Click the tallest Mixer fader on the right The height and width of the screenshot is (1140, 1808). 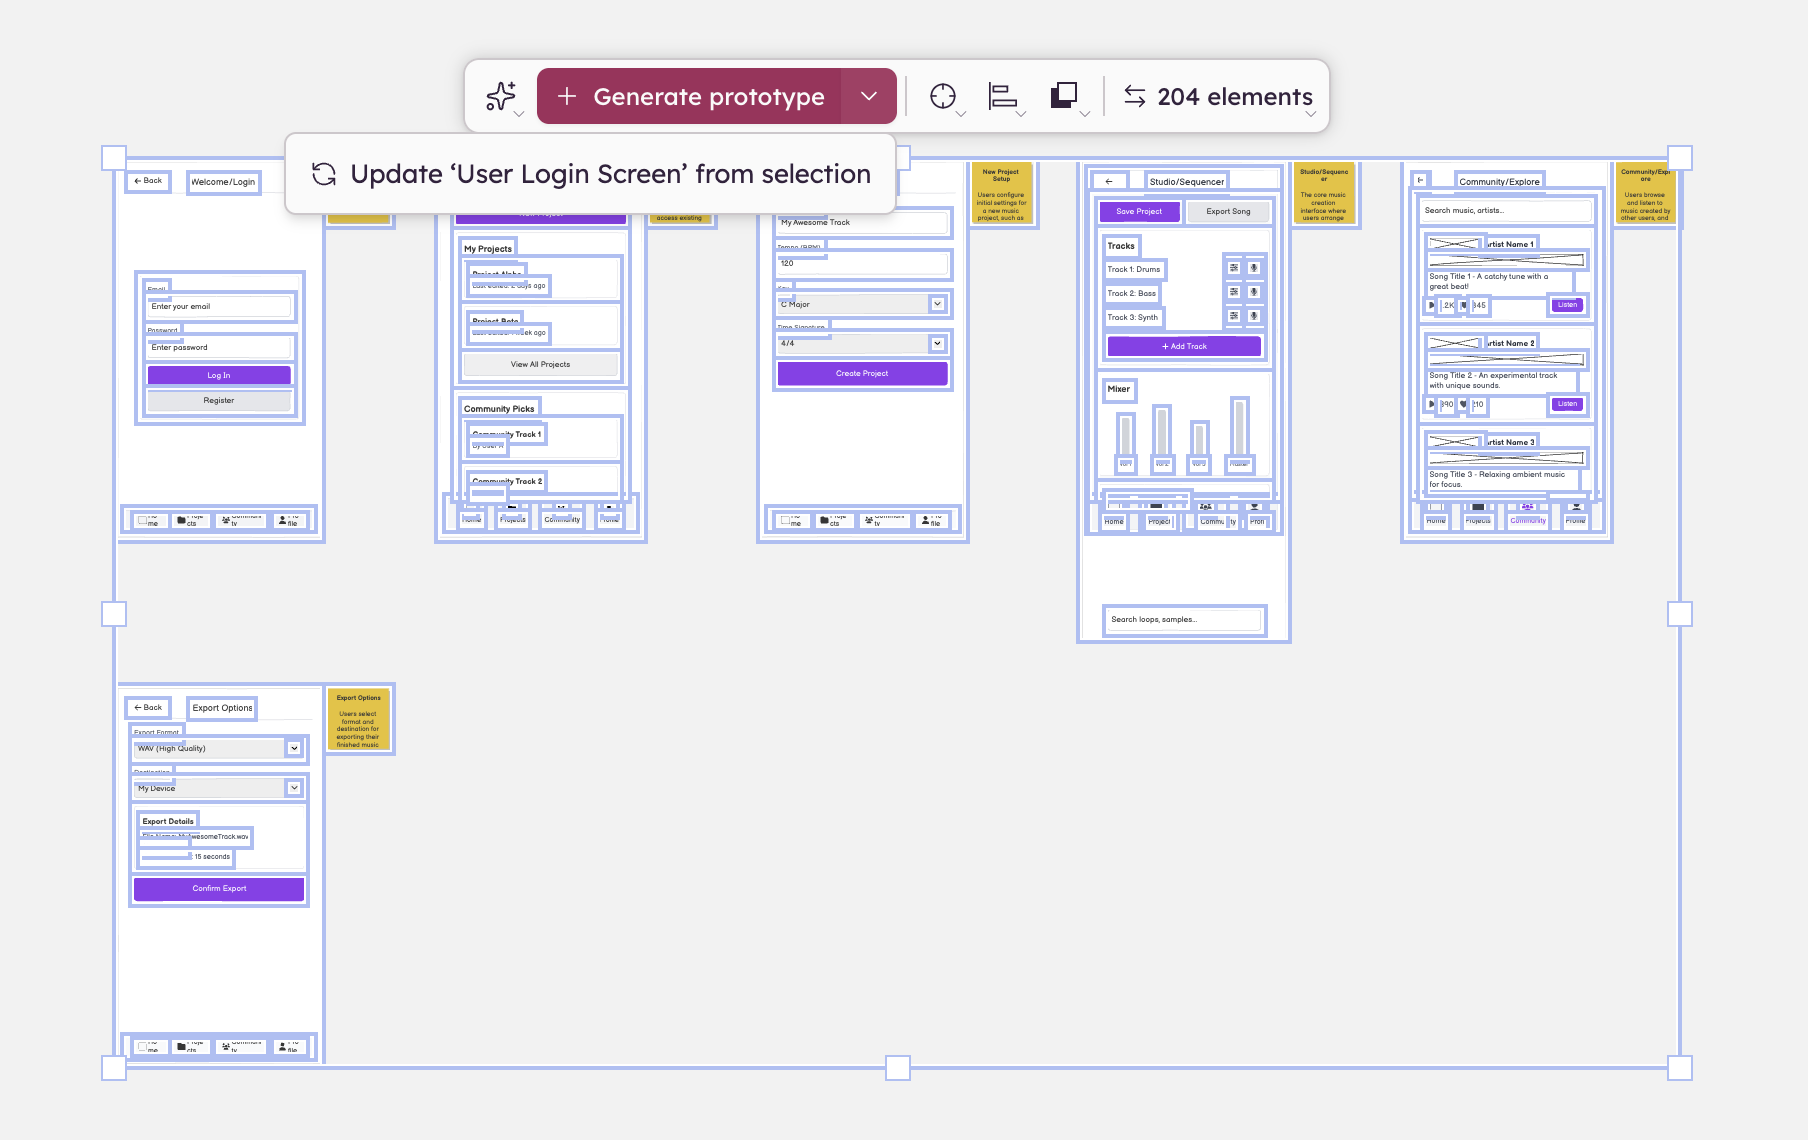pyautogui.click(x=1239, y=430)
